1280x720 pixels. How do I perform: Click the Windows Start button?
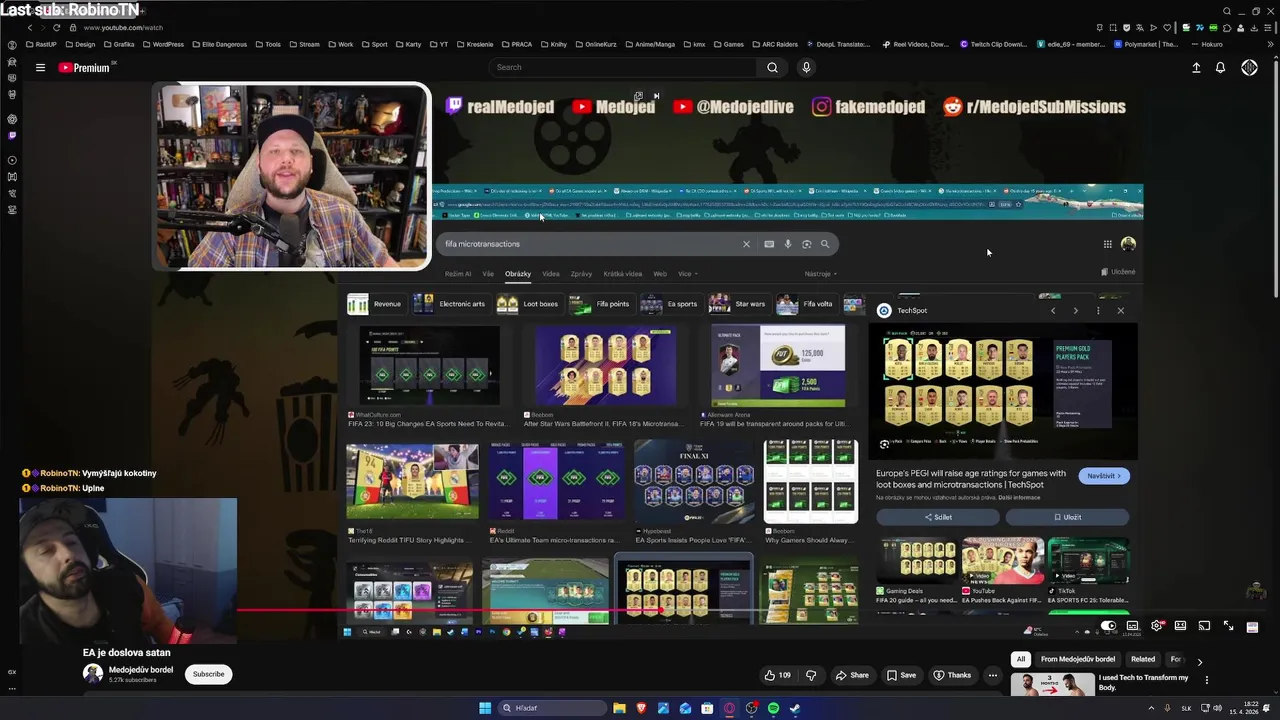pyautogui.click(x=485, y=708)
